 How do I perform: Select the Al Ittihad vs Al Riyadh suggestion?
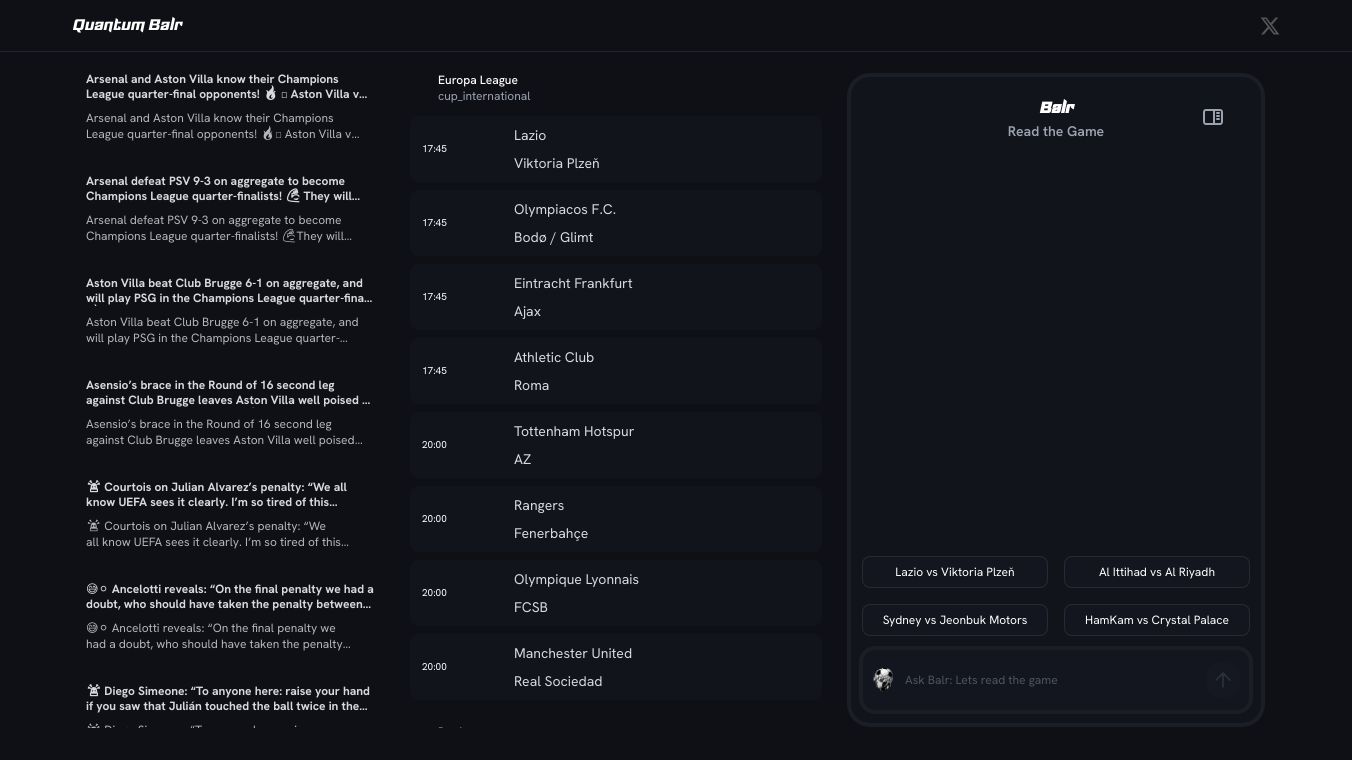[x=1156, y=572]
